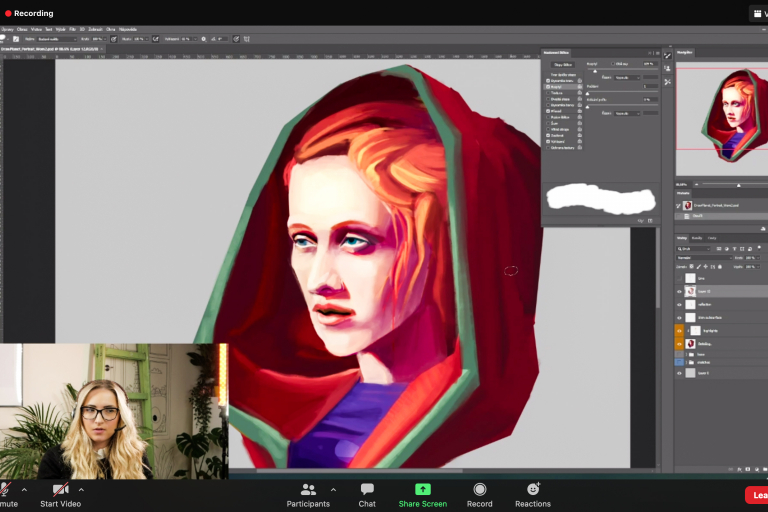Click the brush settings panel icon in the dock
The height and width of the screenshot is (512, 768).
click(x=667, y=55)
